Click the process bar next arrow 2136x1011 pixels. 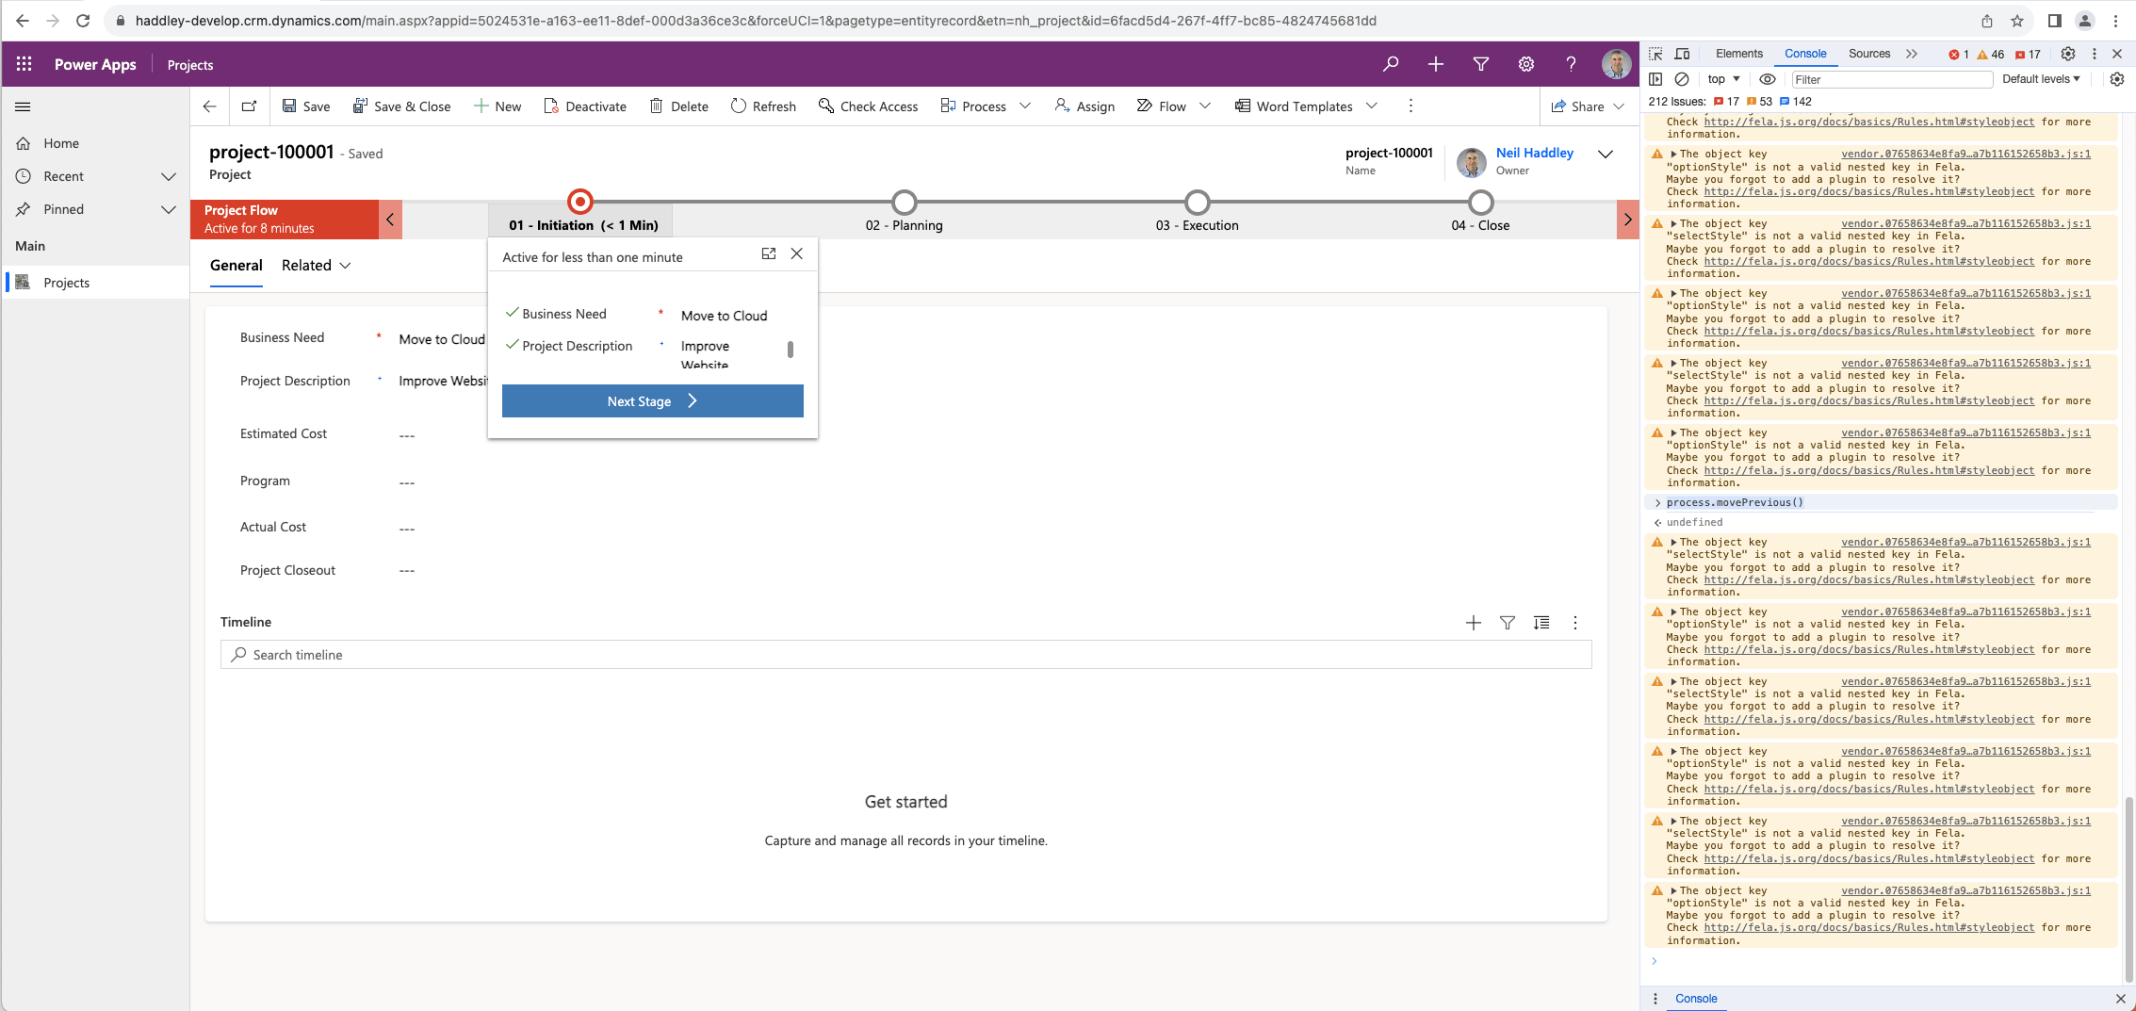(x=1627, y=219)
